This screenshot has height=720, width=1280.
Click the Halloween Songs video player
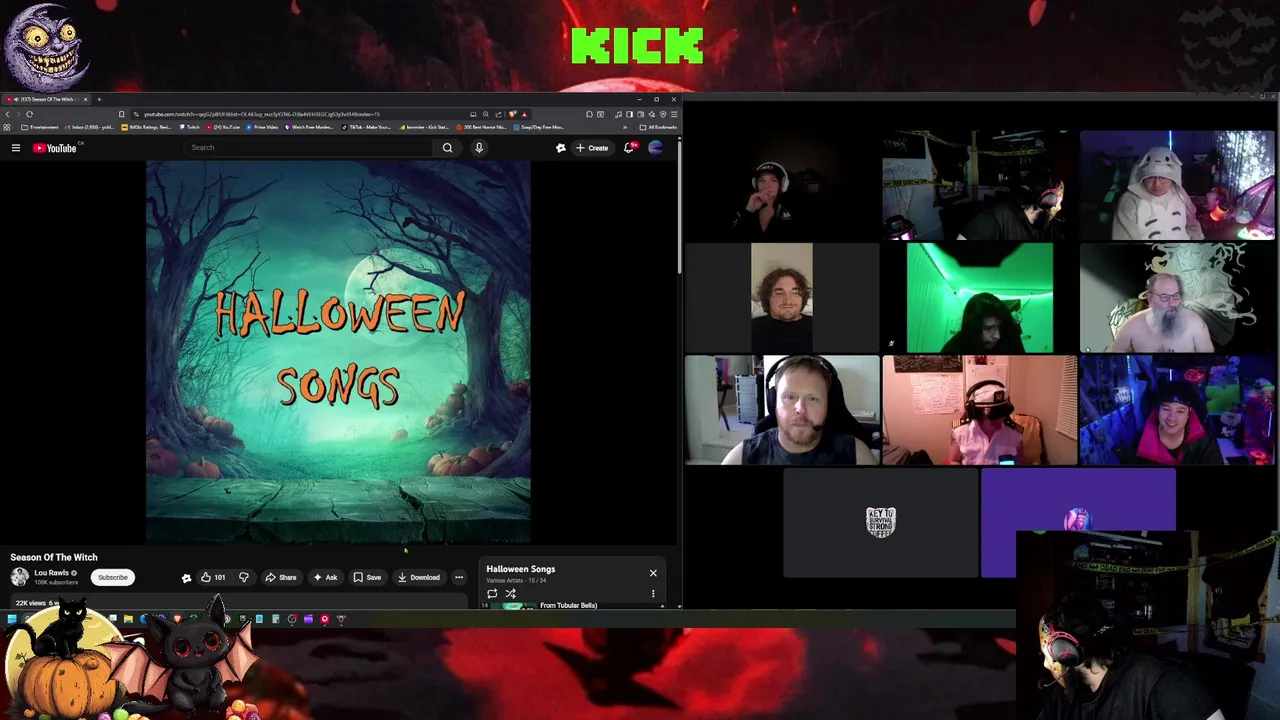pyautogui.click(x=338, y=352)
